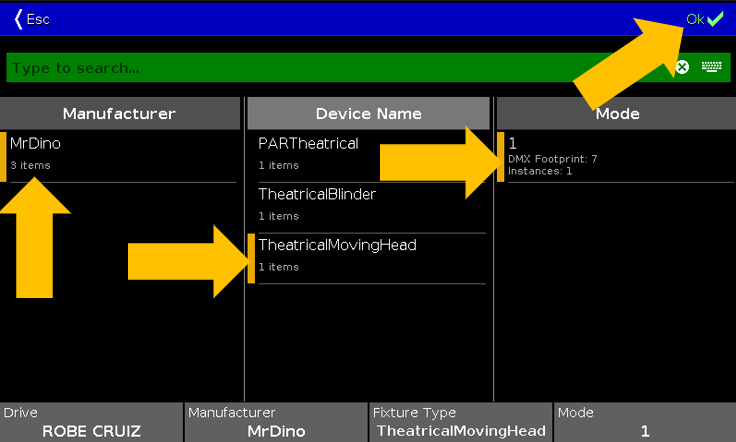Click the Device Name column header

tap(368, 114)
